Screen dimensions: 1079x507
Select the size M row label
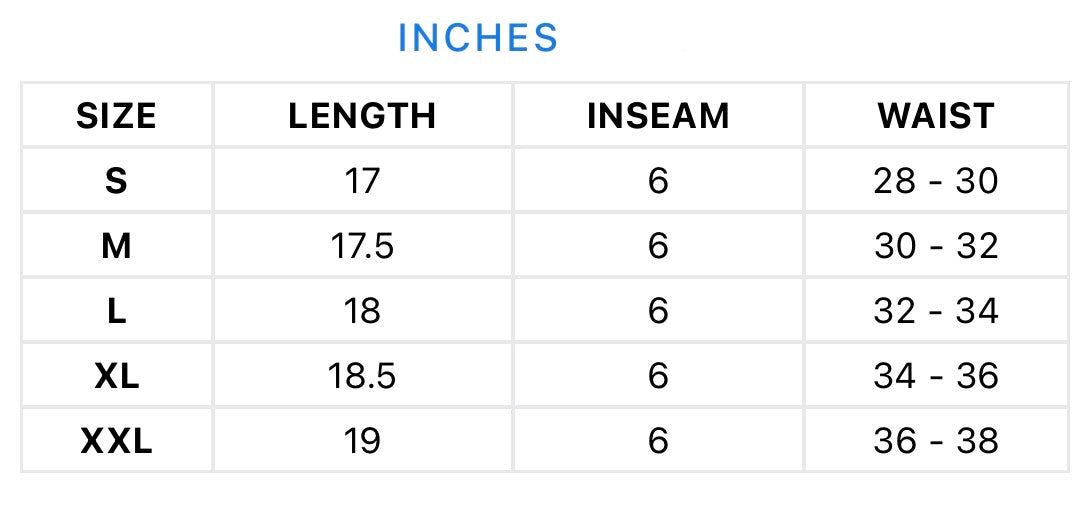116,246
